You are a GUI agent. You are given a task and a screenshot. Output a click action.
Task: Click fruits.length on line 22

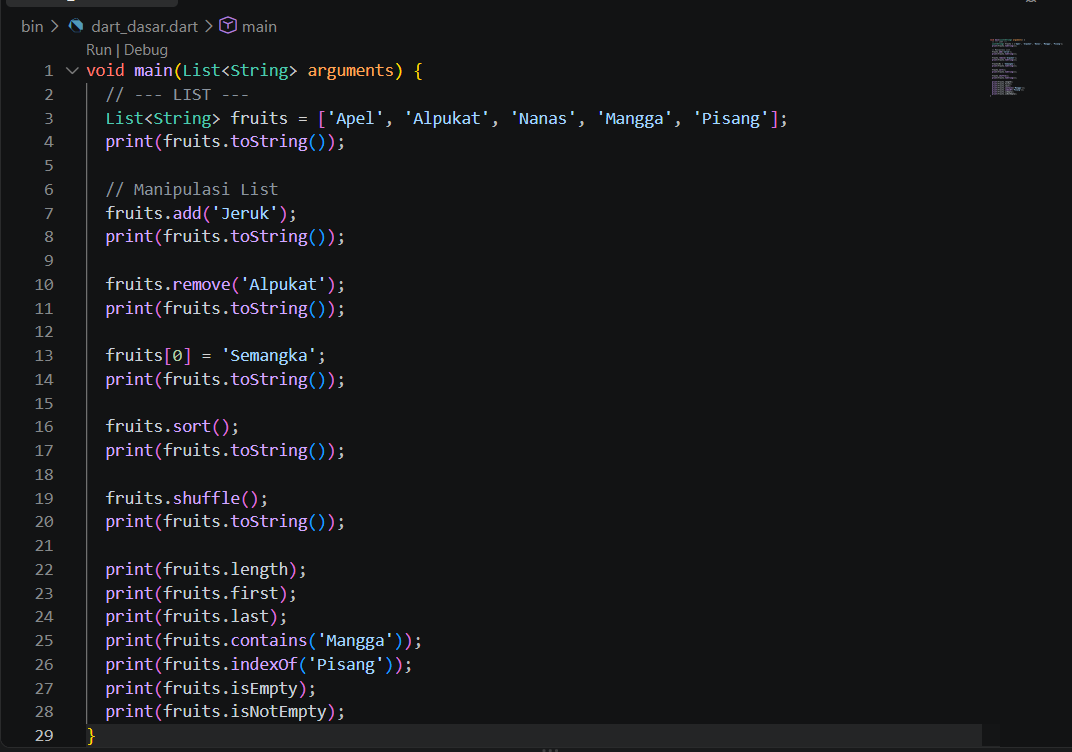coord(226,569)
